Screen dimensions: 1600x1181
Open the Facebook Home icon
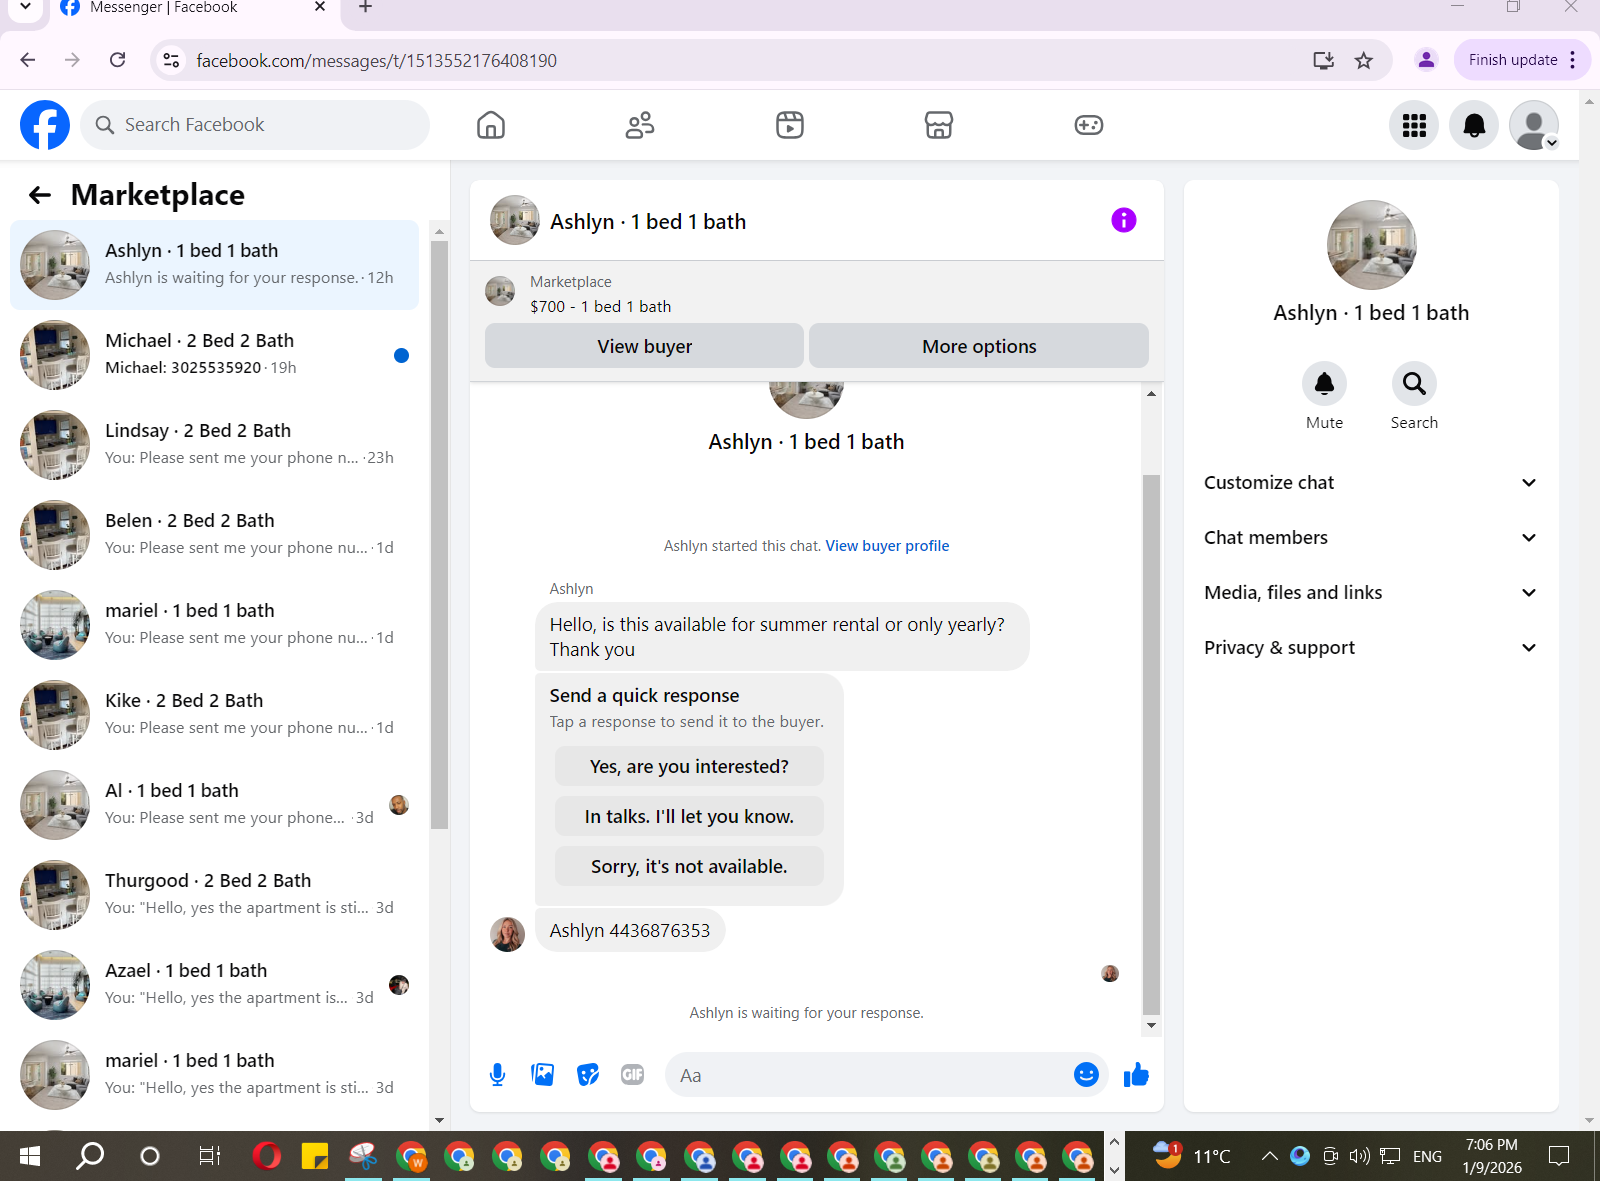click(491, 125)
